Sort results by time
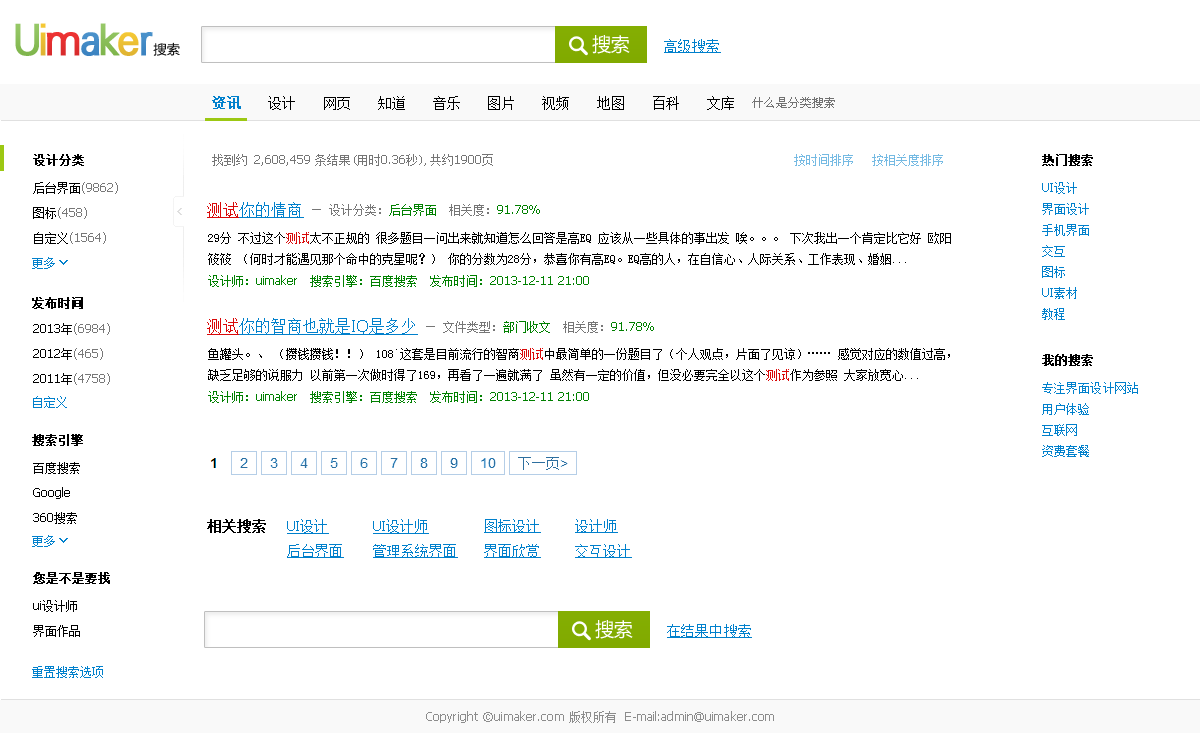 click(823, 160)
